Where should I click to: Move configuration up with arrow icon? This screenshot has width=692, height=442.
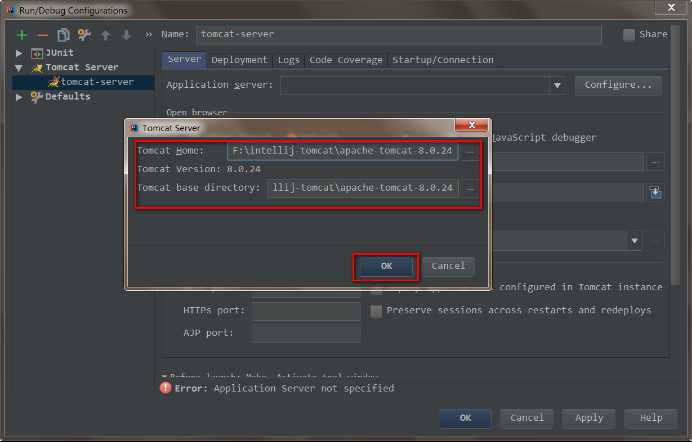(x=105, y=35)
